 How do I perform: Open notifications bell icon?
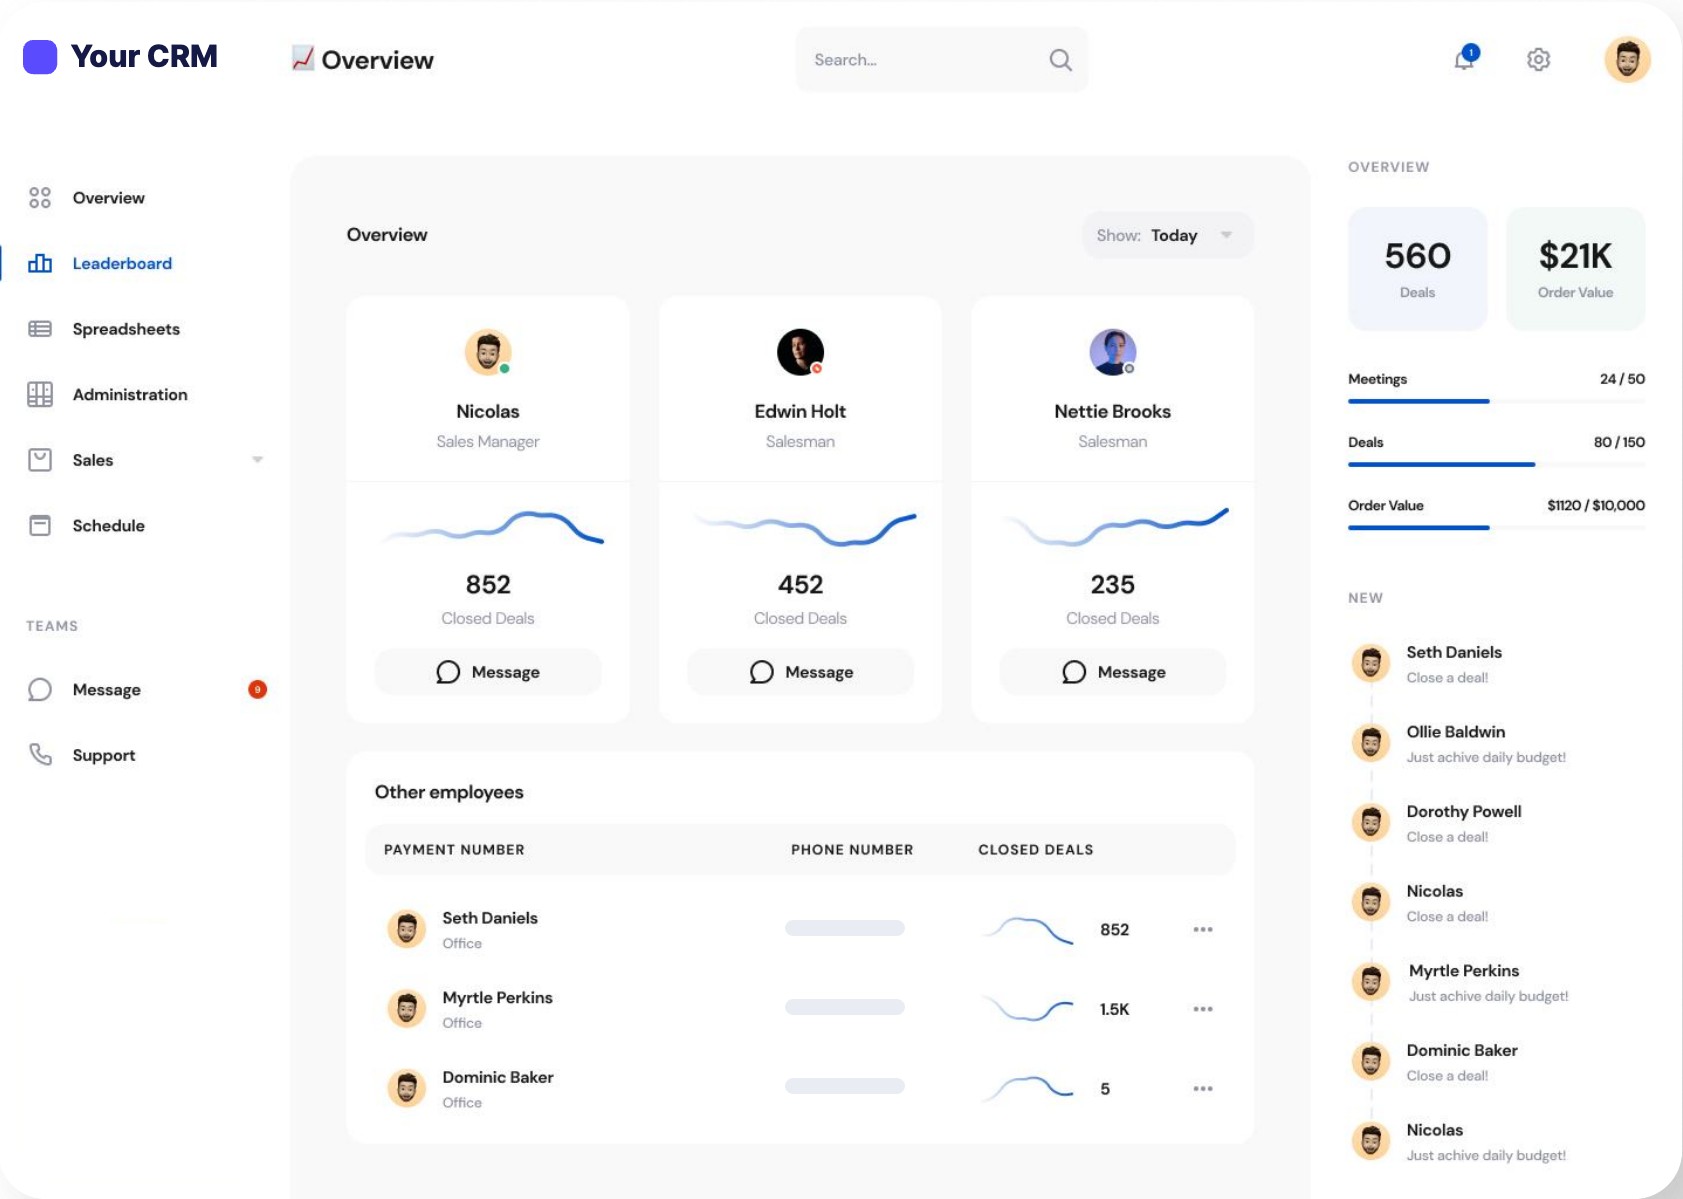1465,59
